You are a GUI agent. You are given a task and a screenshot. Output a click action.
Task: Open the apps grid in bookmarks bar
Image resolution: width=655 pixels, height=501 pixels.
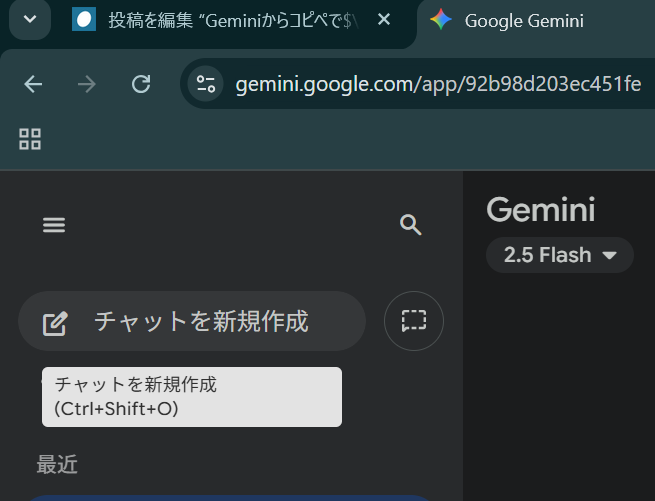[30, 139]
